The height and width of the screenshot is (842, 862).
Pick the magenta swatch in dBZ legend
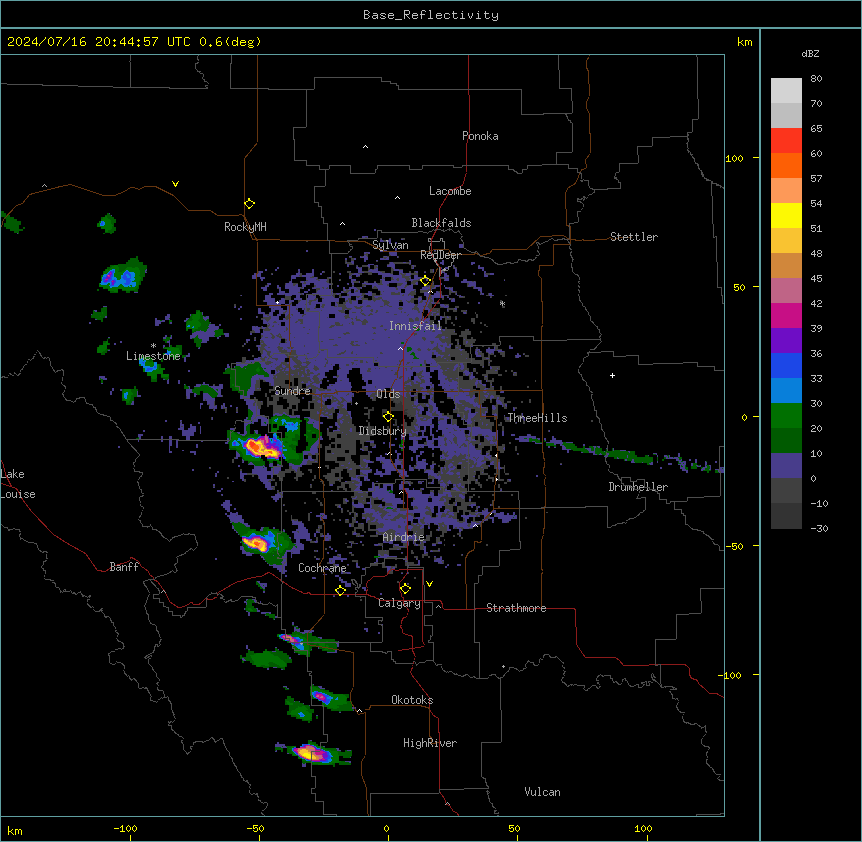(786, 315)
